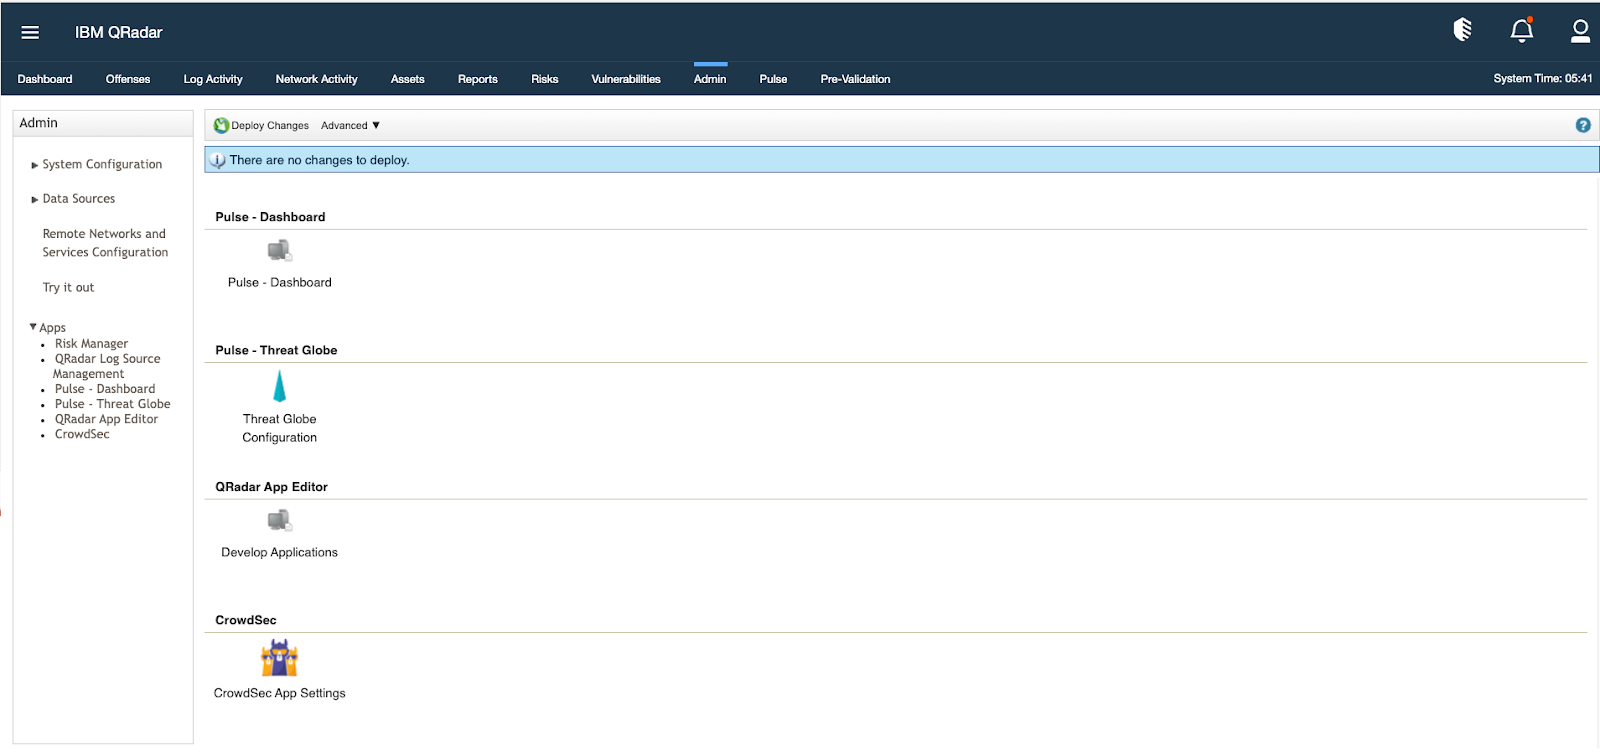Select CrowdSec in the Apps list
The width and height of the screenshot is (1600, 756).
(x=82, y=434)
